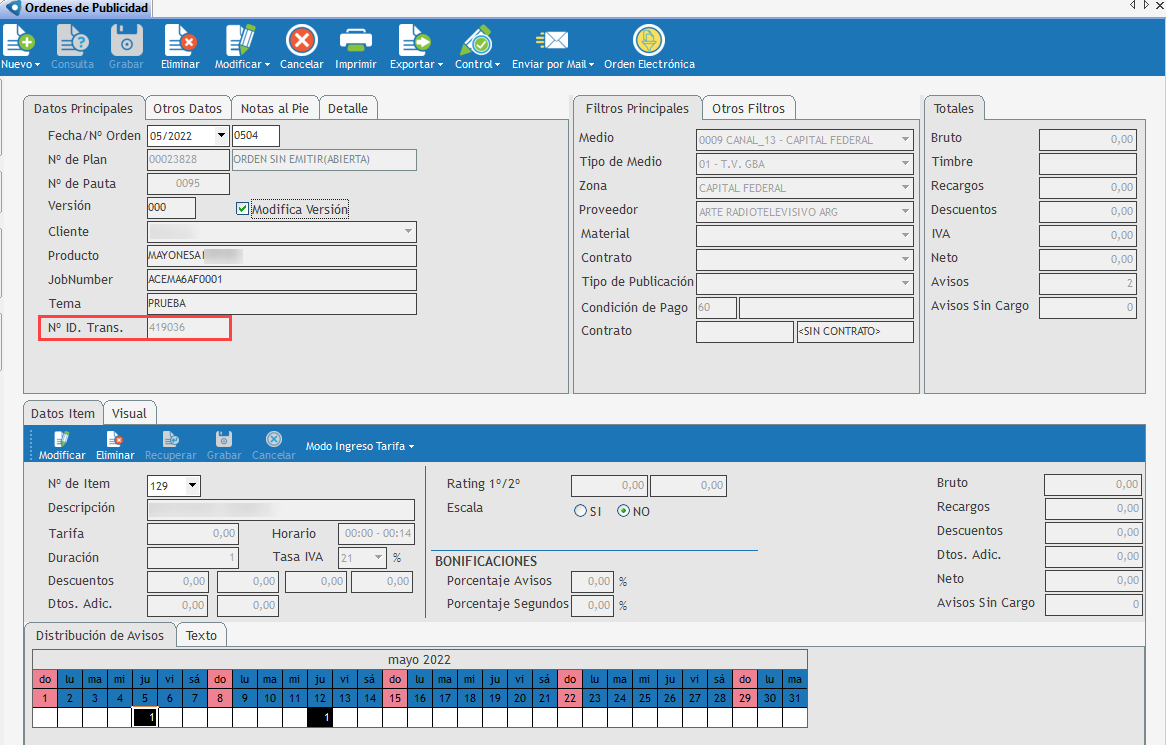Image resolution: width=1166 pixels, height=745 pixels.
Task: Click the Tema field showing PRUEBA
Action: [x=282, y=303]
